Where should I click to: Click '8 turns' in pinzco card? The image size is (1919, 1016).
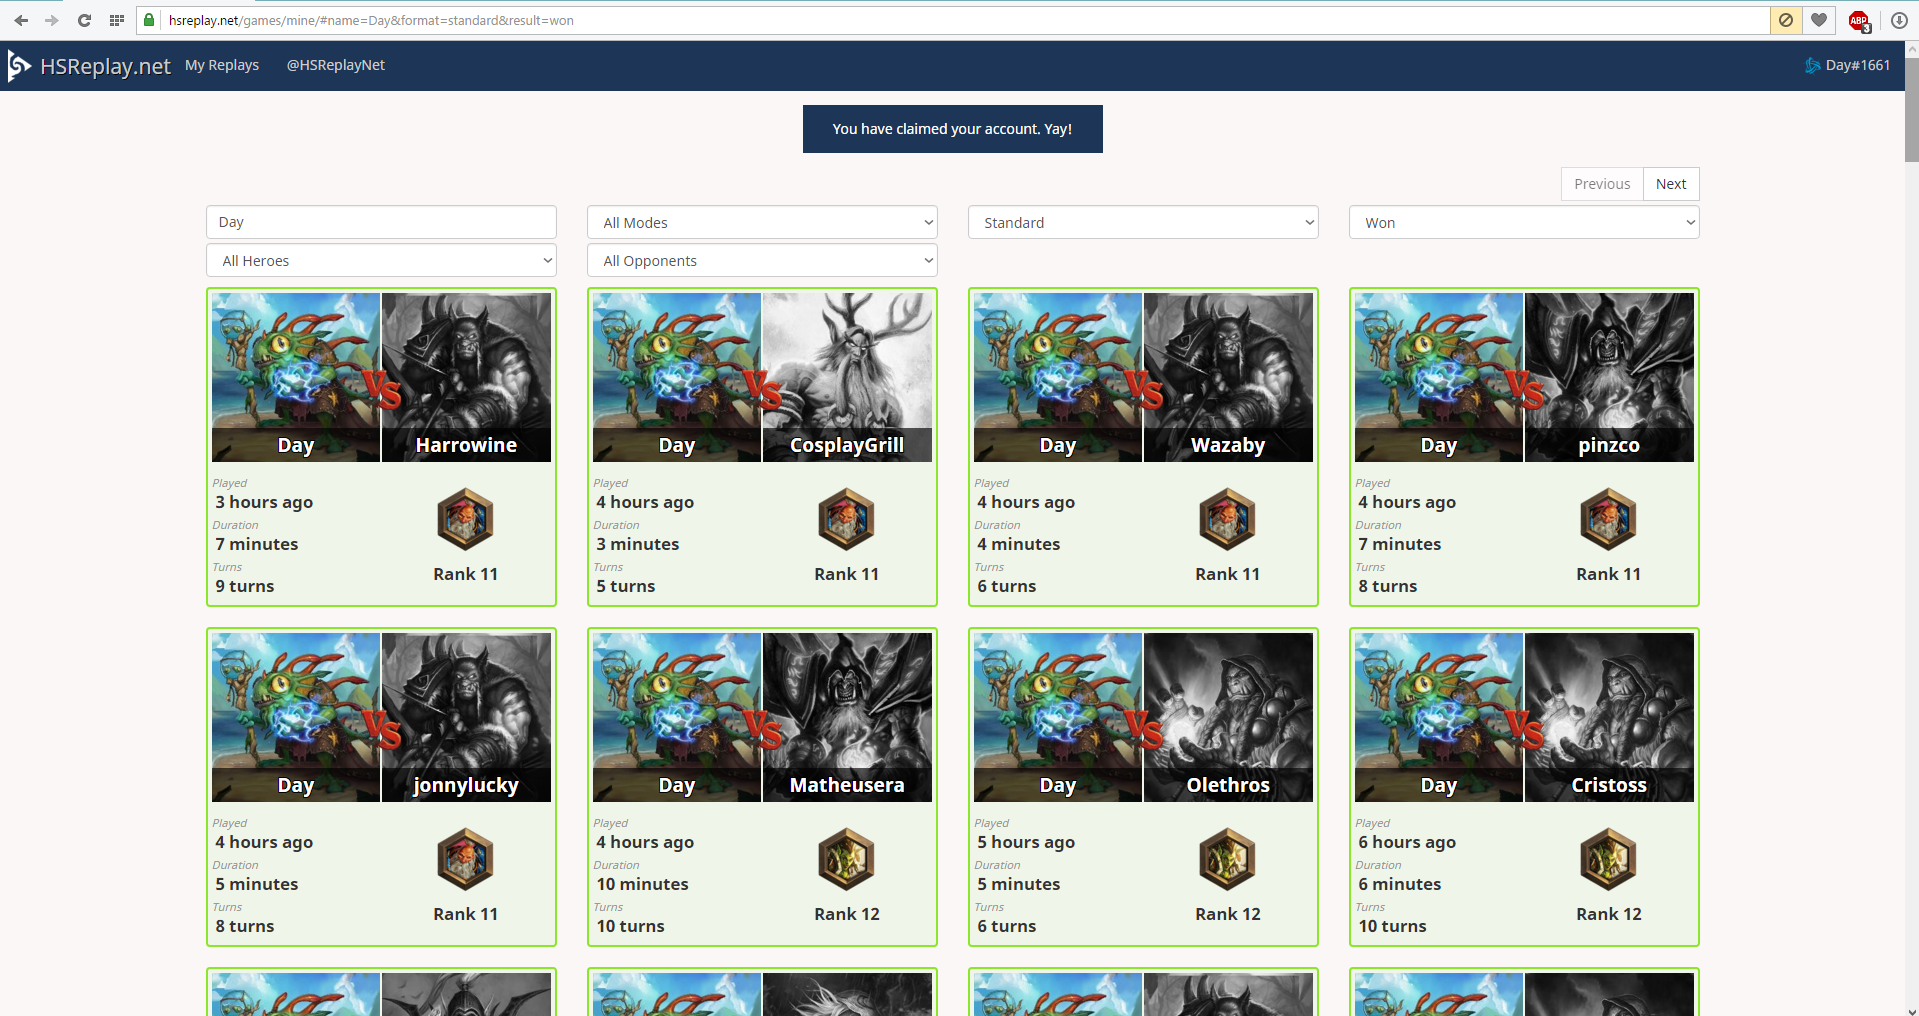click(1387, 586)
